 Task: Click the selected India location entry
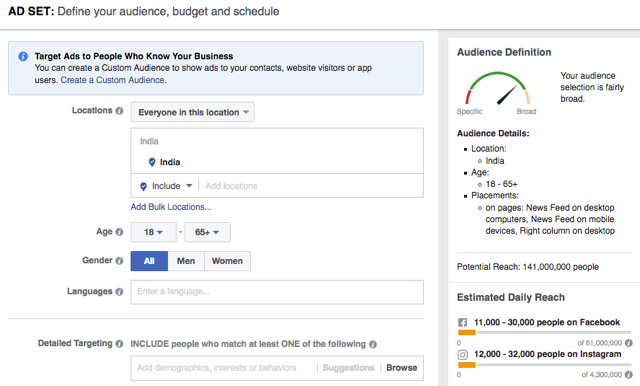coord(164,162)
